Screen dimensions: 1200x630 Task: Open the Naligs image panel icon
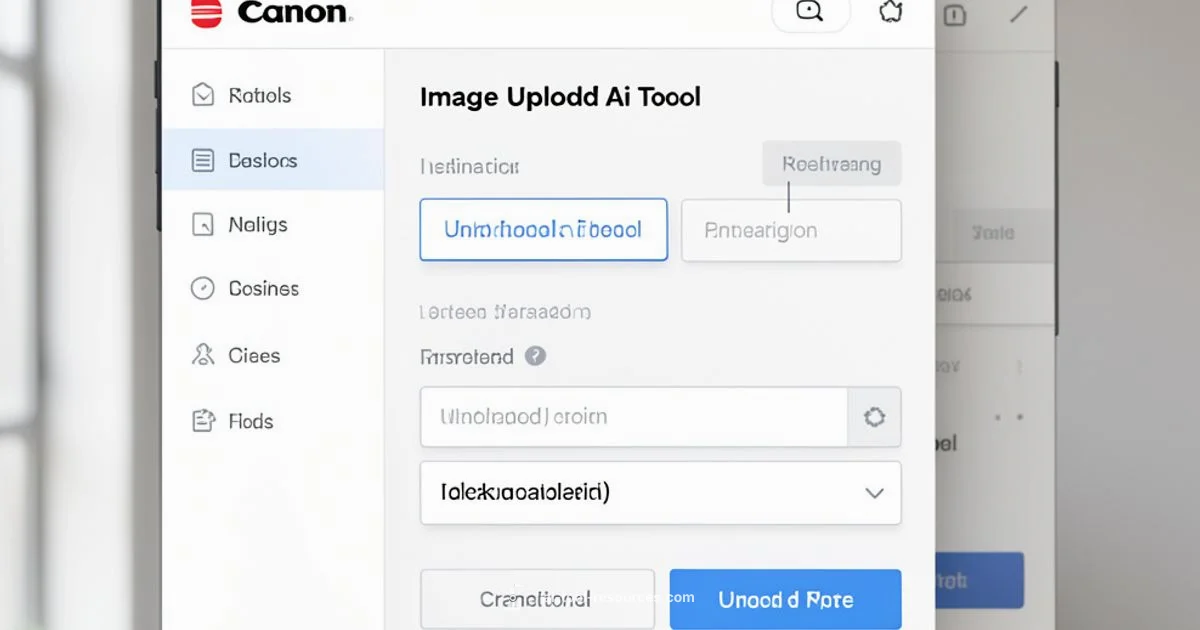(x=204, y=224)
